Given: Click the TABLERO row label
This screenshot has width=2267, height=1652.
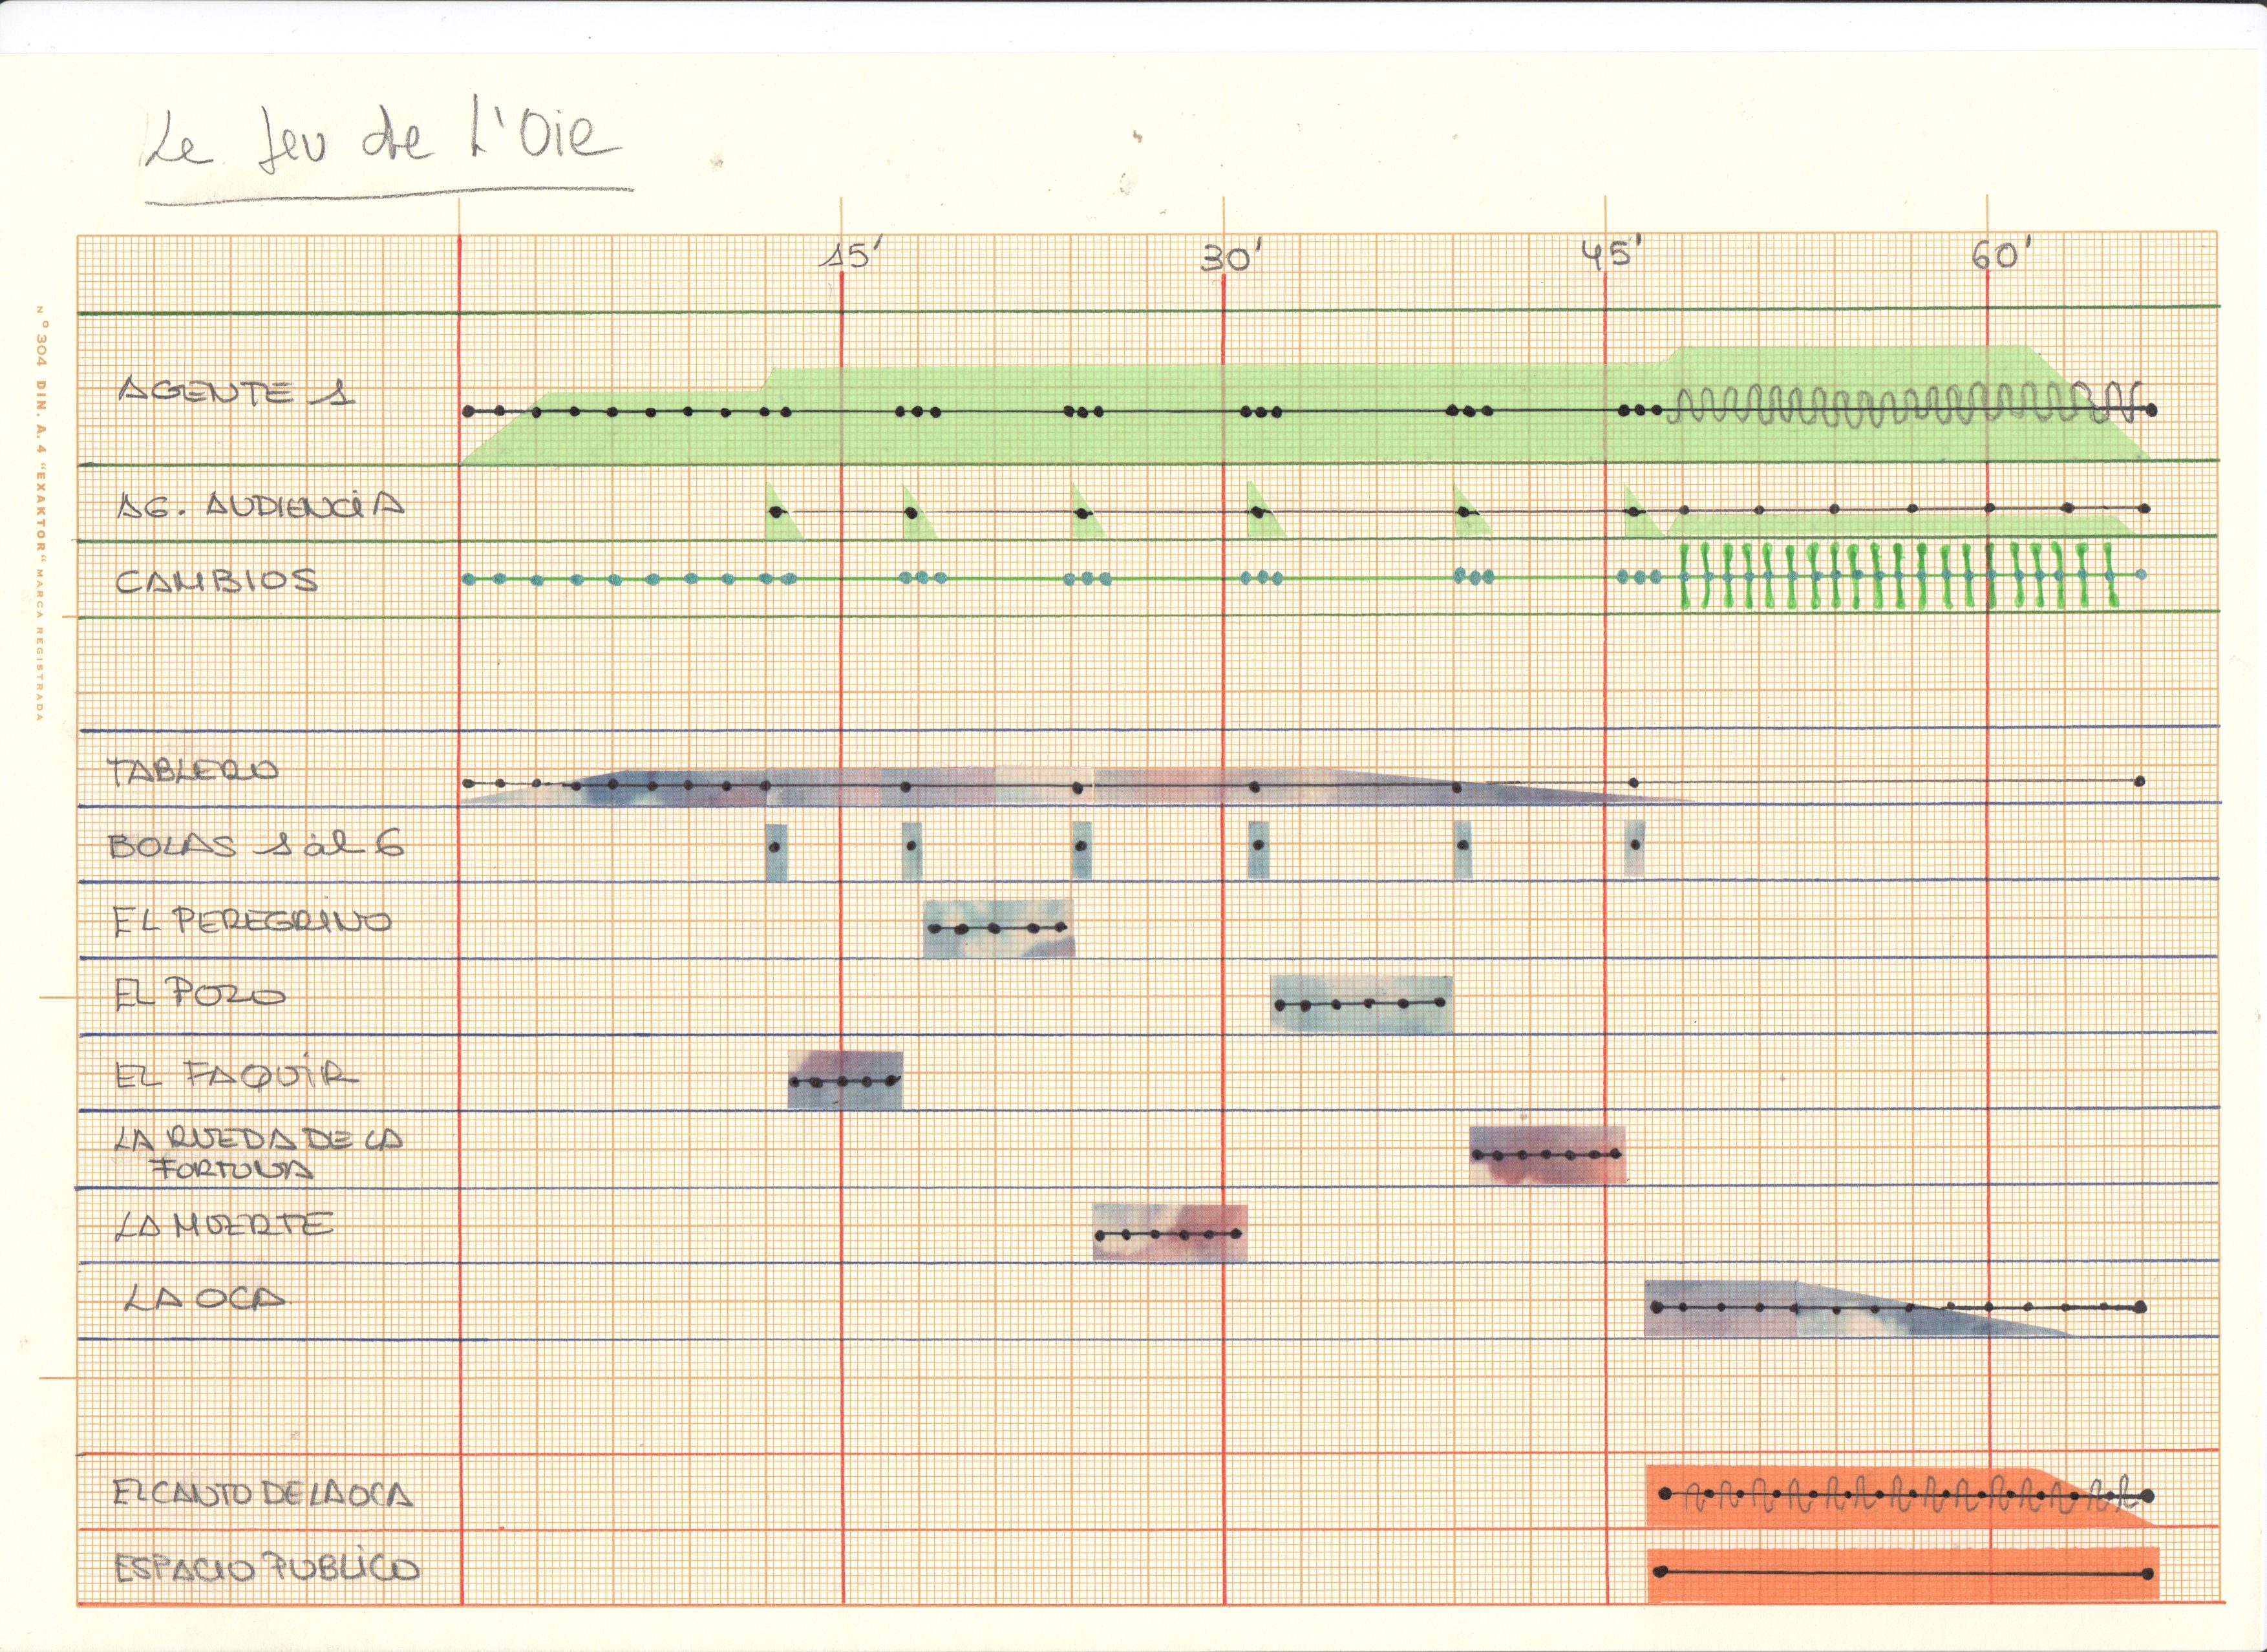Looking at the screenshot, I should click(192, 771).
